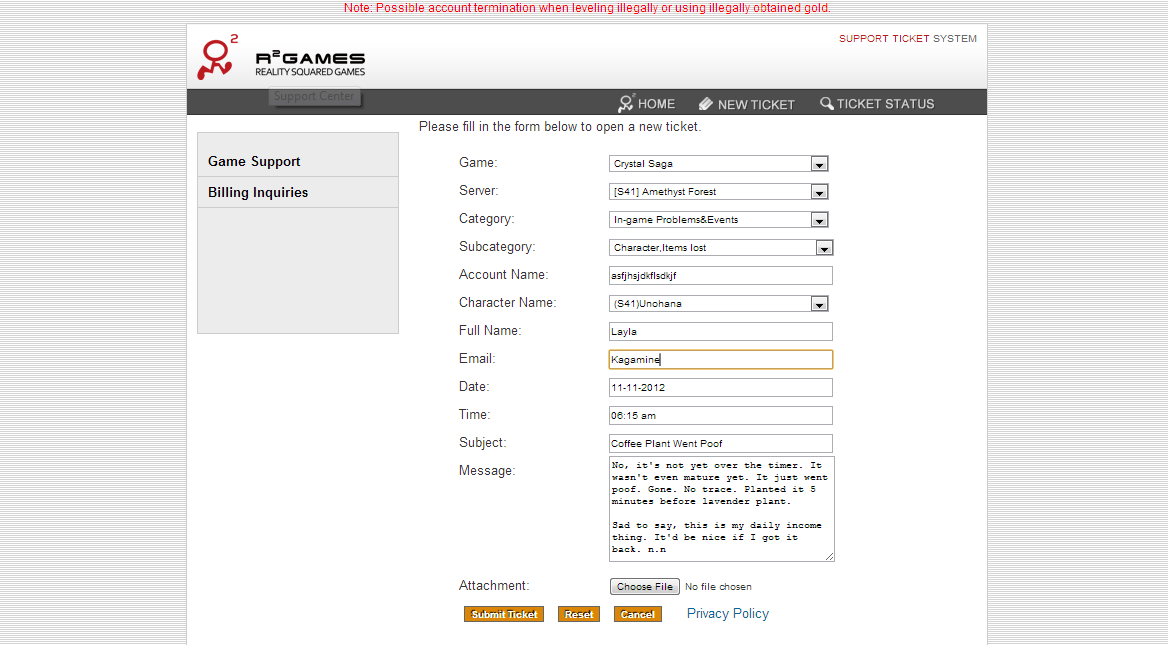Click the 'Attachment:' label
1168x645 pixels.
495,585
